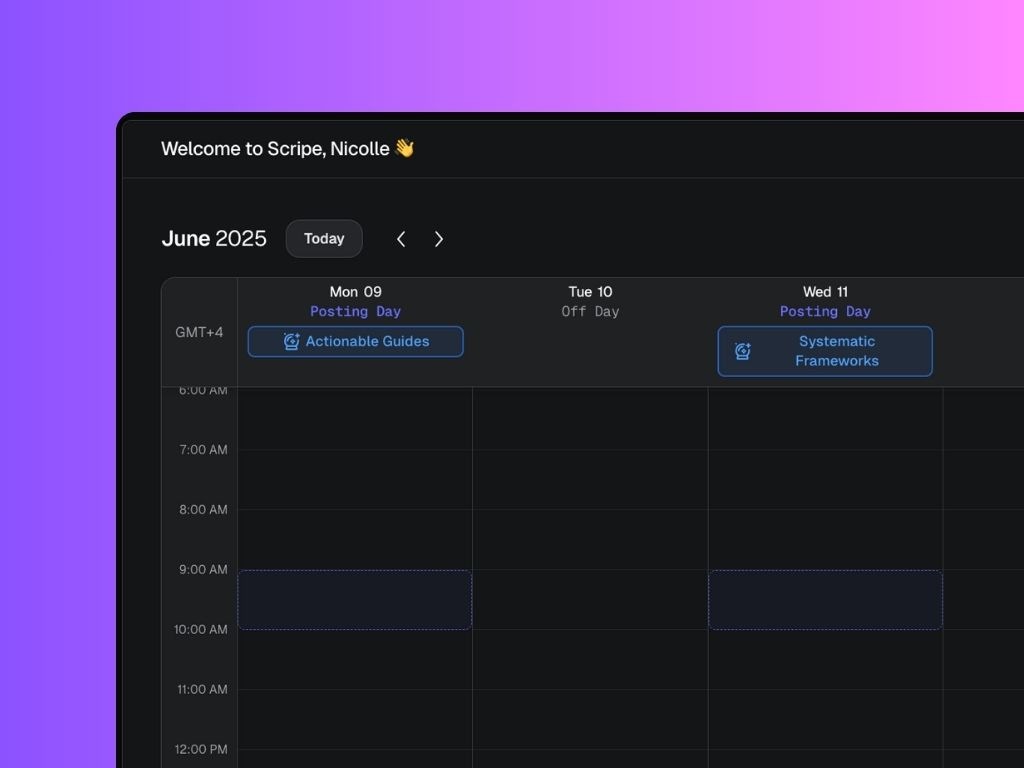Select the Wed 11 day header

coord(825,291)
